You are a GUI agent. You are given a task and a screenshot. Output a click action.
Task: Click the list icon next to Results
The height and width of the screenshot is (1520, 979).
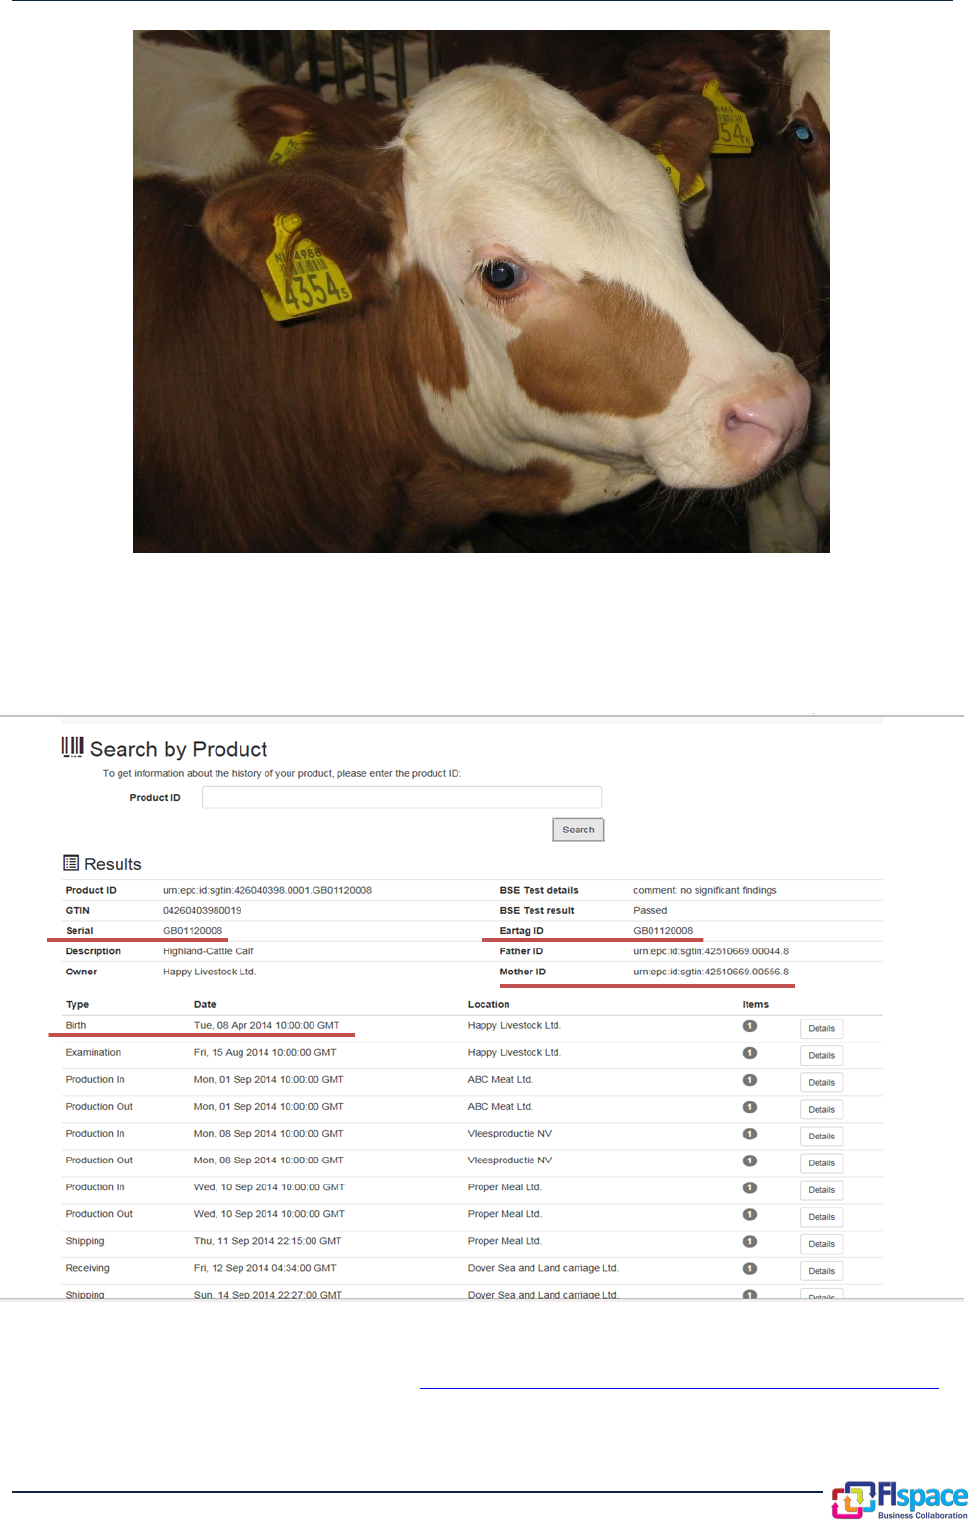coord(71,863)
